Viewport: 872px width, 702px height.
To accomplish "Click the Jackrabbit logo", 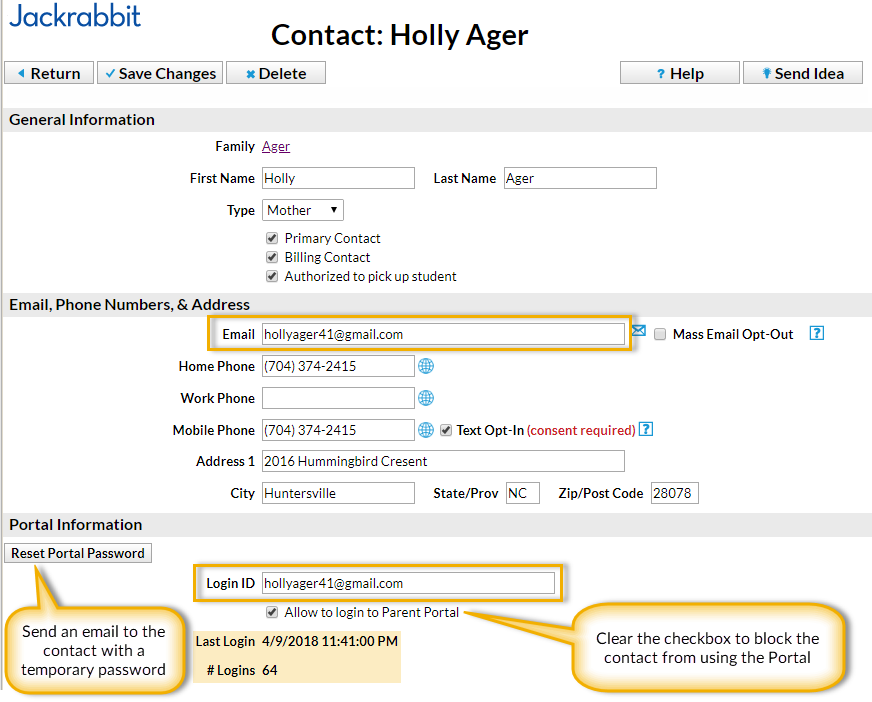I will click(75, 16).
